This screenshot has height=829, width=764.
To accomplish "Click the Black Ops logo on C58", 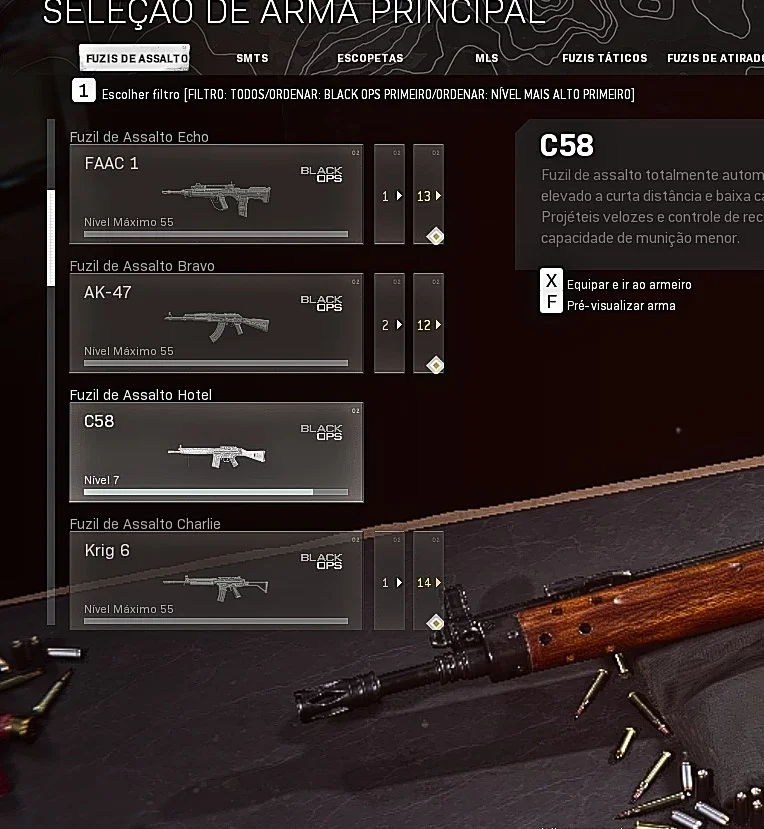I will click(x=321, y=432).
